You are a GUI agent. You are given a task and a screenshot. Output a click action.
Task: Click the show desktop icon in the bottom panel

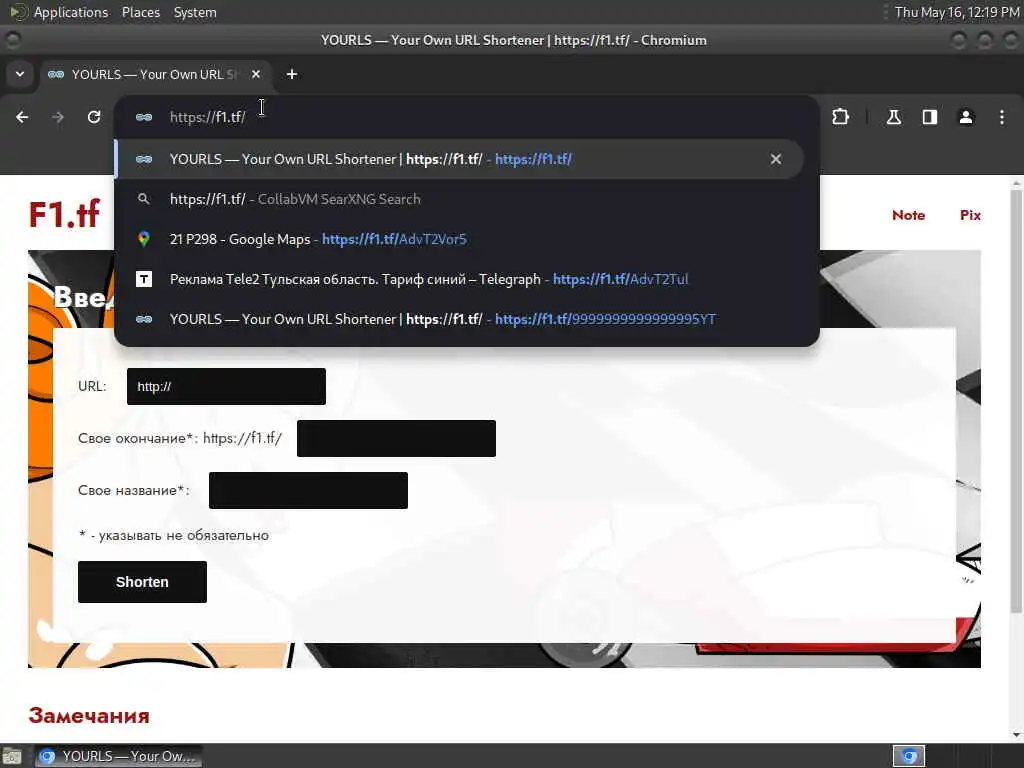(x=12, y=756)
